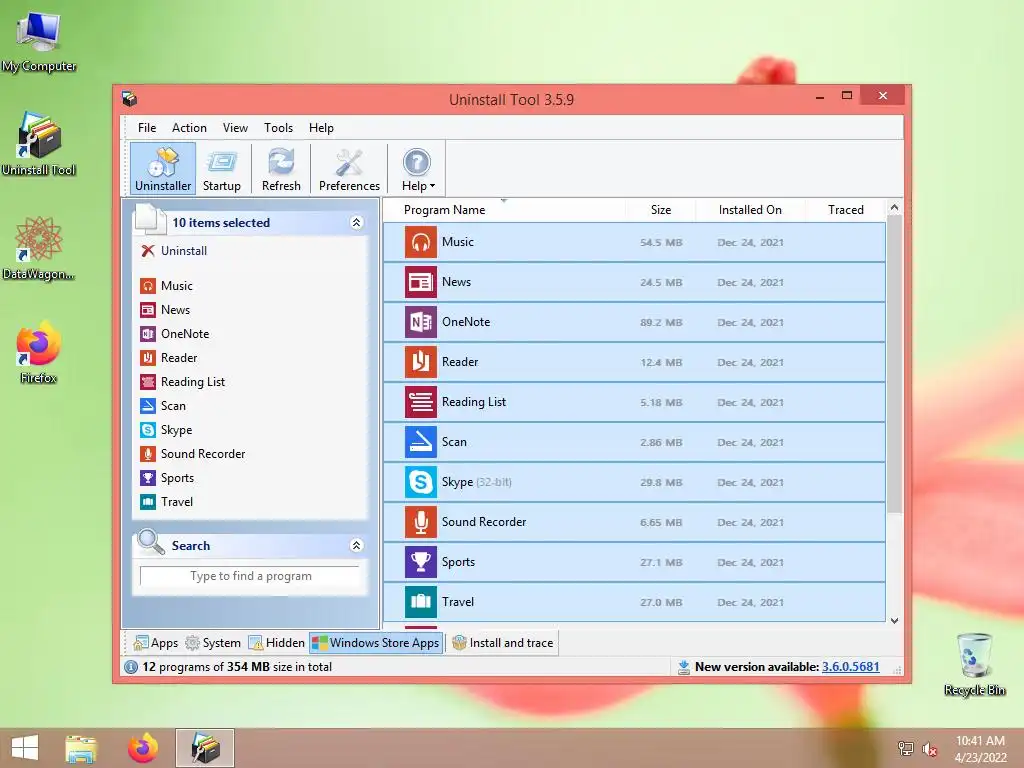The width and height of the screenshot is (1024, 768).
Task: Click the Travel suitcase icon in program list
Action: point(421,602)
